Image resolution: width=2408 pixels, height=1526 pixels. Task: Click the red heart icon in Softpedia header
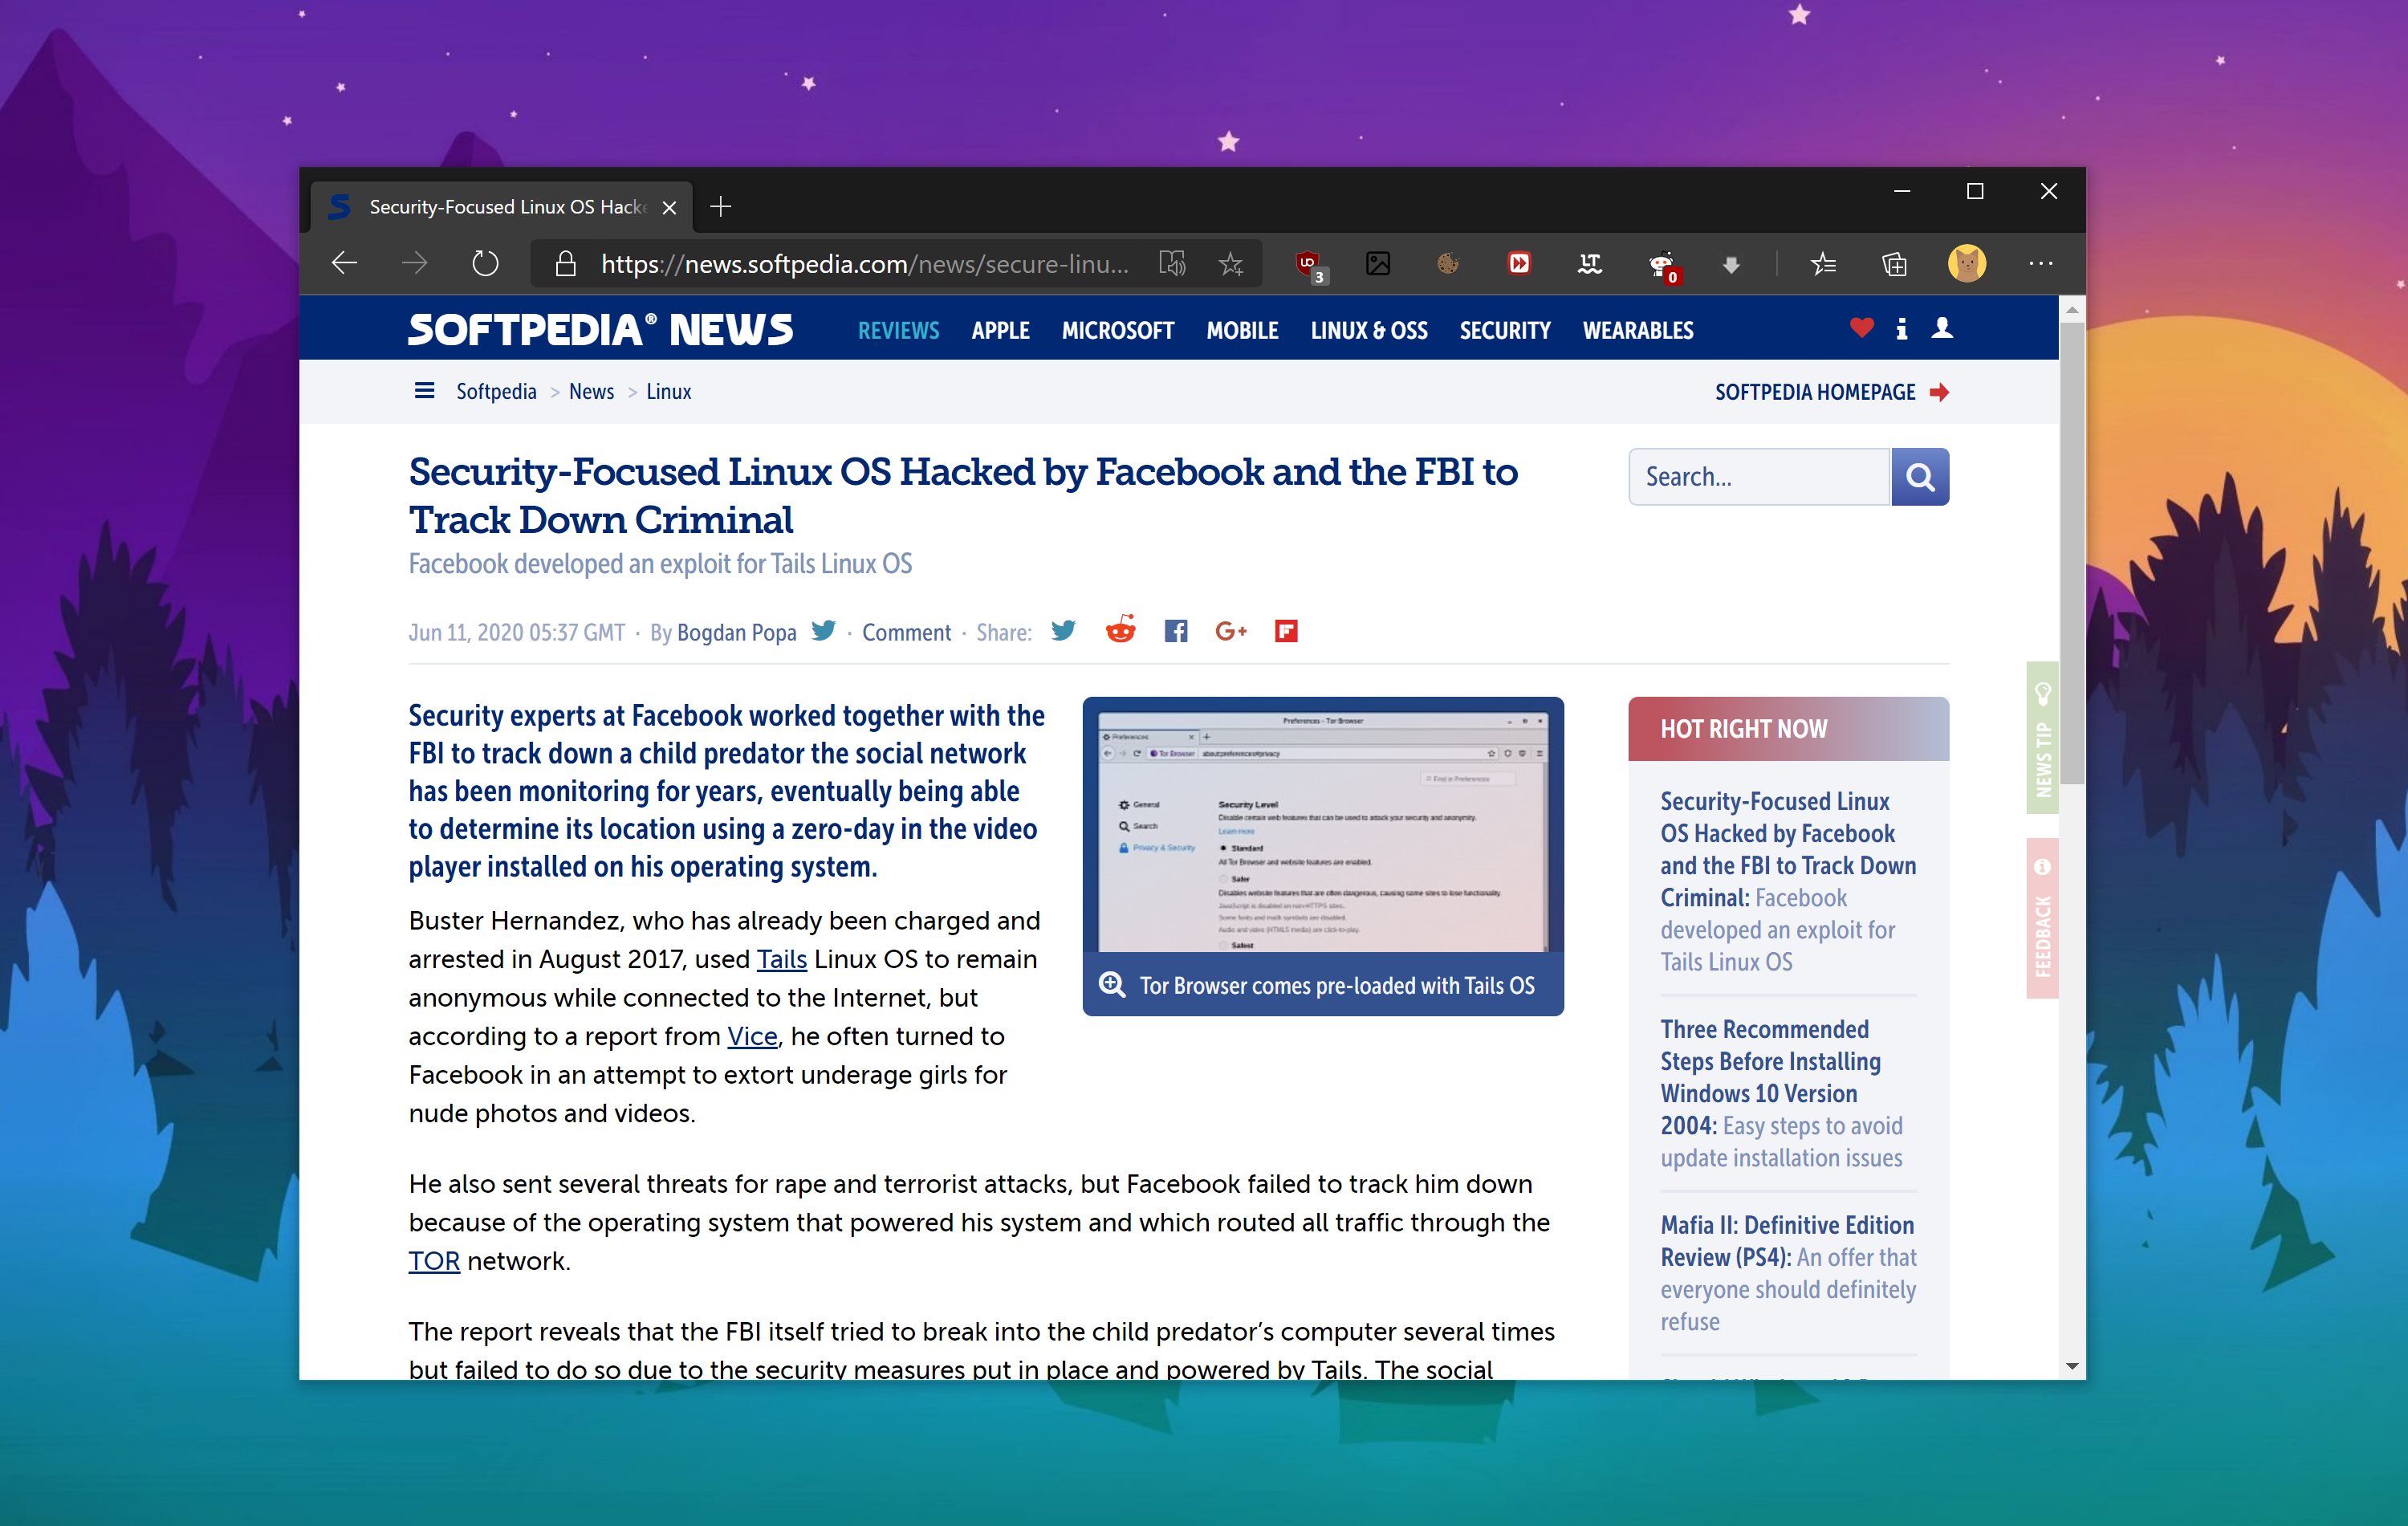(1861, 328)
